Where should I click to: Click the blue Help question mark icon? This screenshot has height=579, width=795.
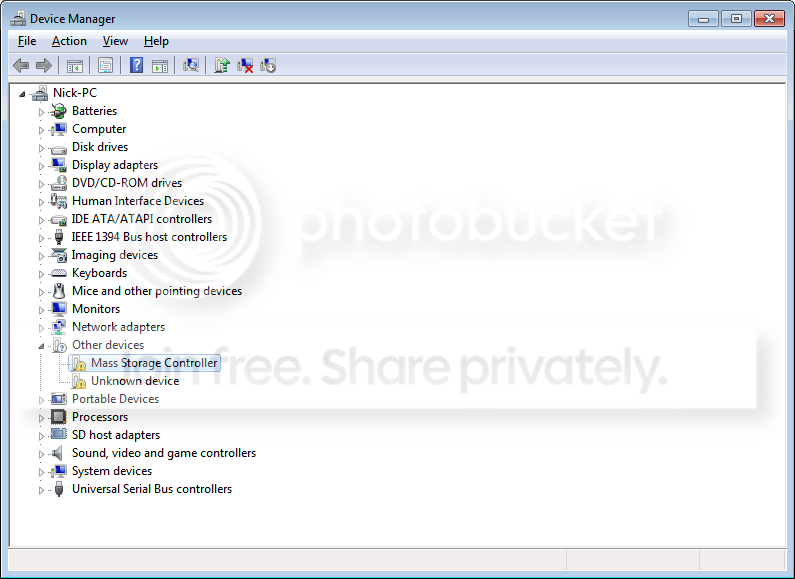[136, 65]
